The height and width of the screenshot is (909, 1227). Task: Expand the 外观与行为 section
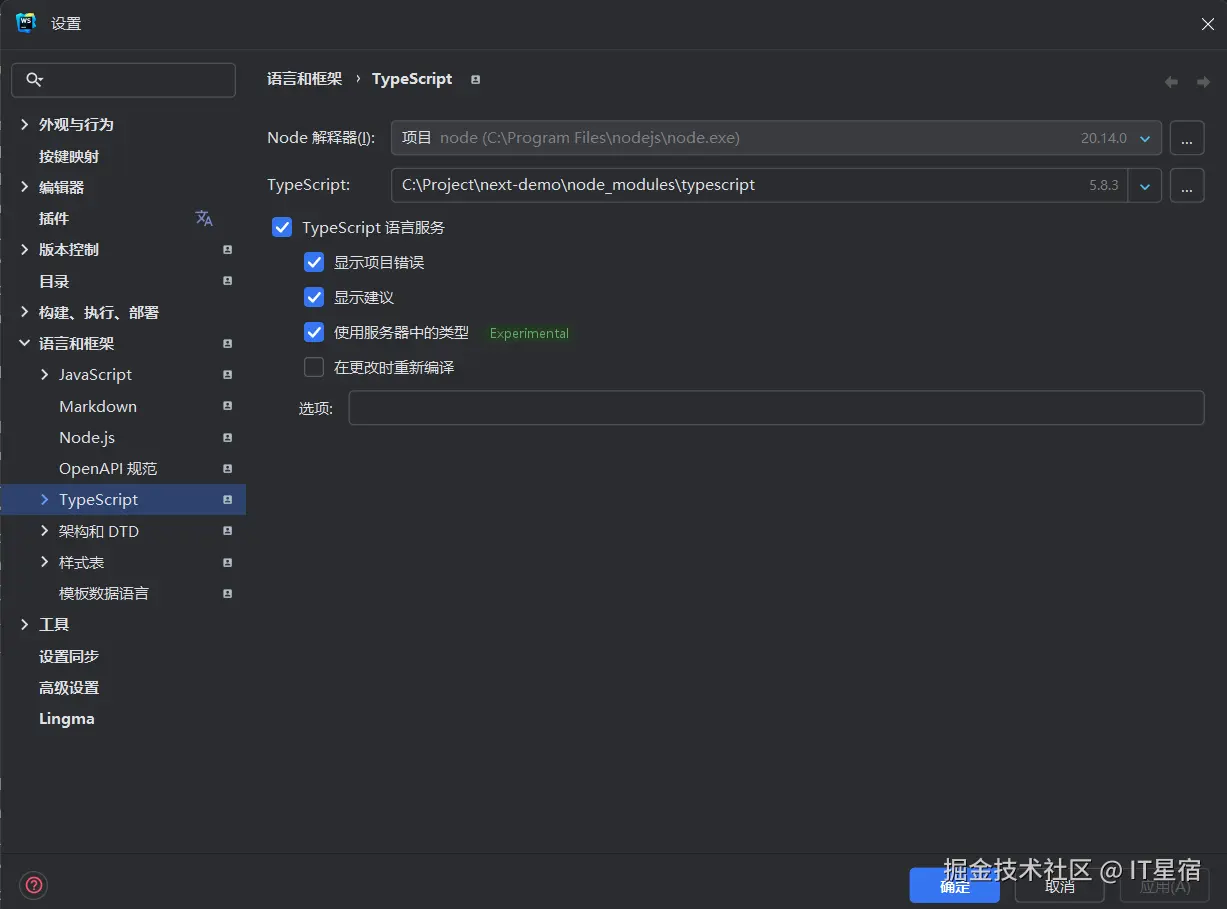click(x=25, y=124)
